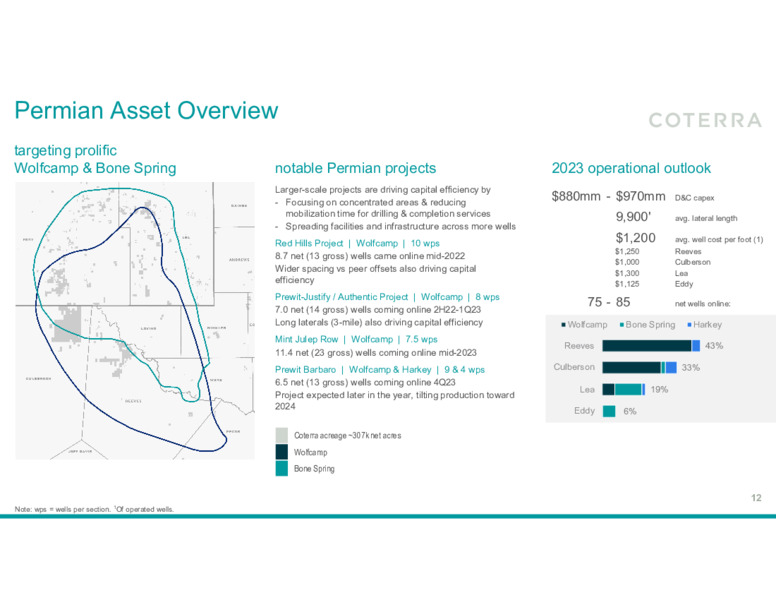
Task: Click the Wolfcamp chart legend entry
Action: [584, 325]
